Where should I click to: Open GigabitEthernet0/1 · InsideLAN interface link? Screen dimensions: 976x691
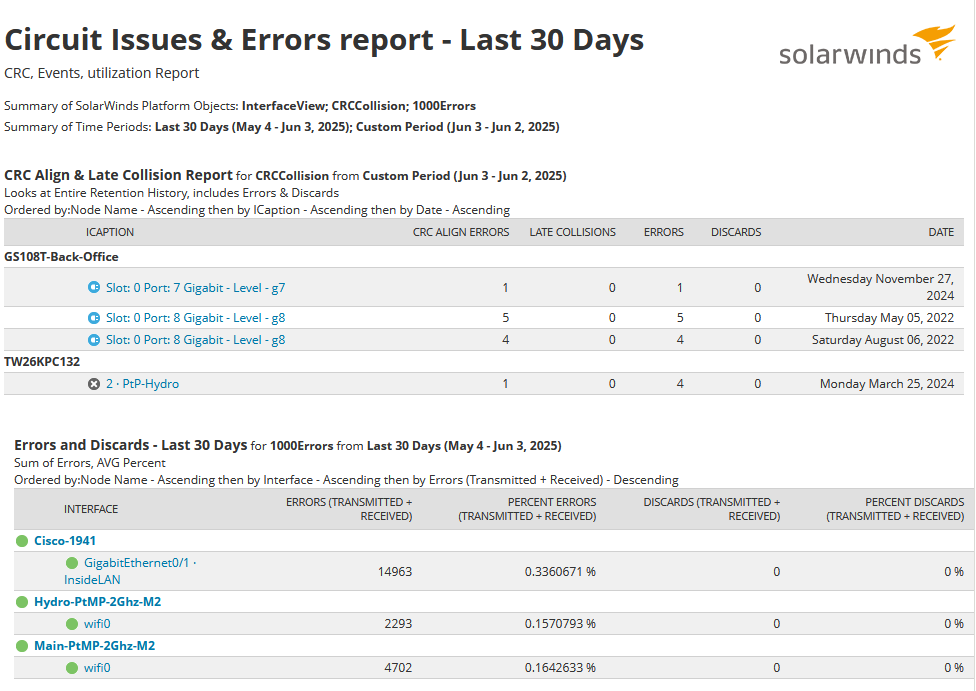[130, 571]
